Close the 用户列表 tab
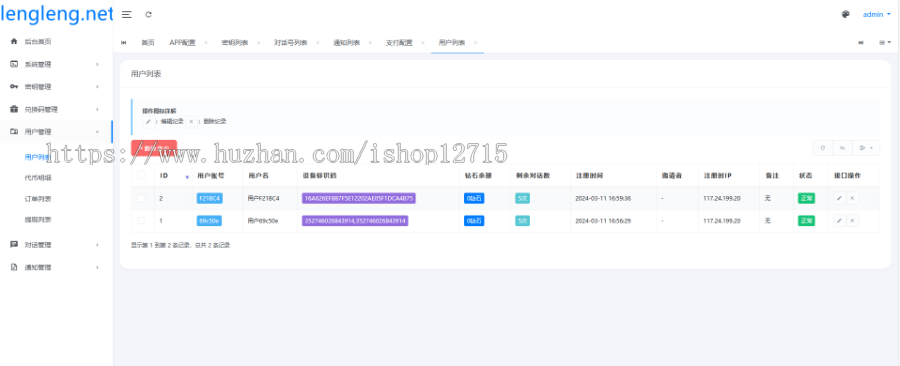Viewport: 900px width, 366px height. pos(475,42)
